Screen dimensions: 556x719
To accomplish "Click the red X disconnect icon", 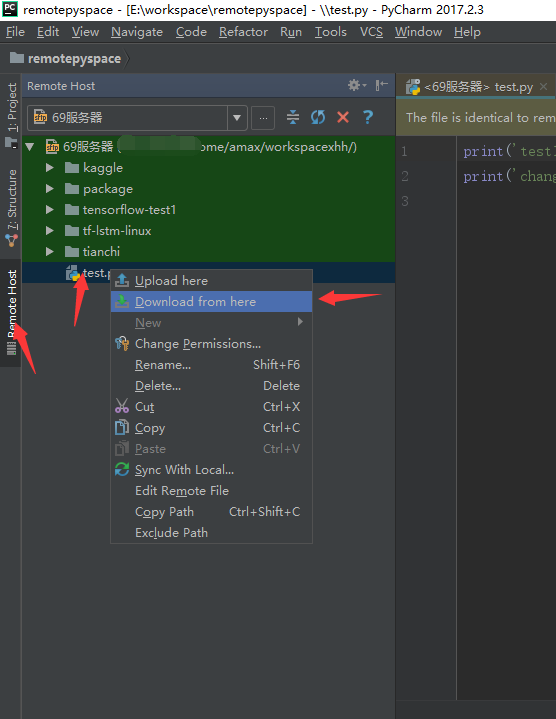I will [x=343, y=117].
